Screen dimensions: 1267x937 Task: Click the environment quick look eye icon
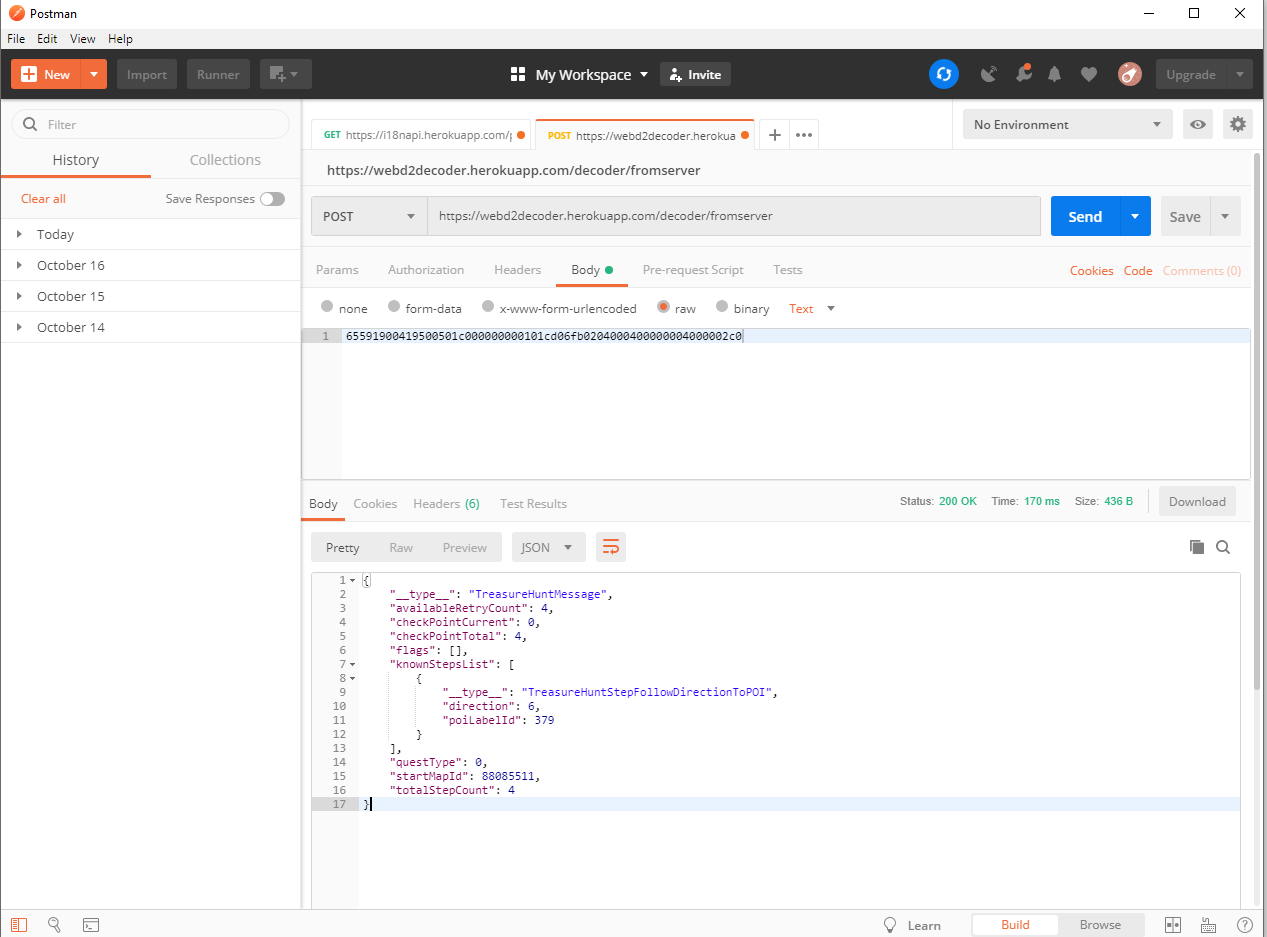tap(1198, 124)
